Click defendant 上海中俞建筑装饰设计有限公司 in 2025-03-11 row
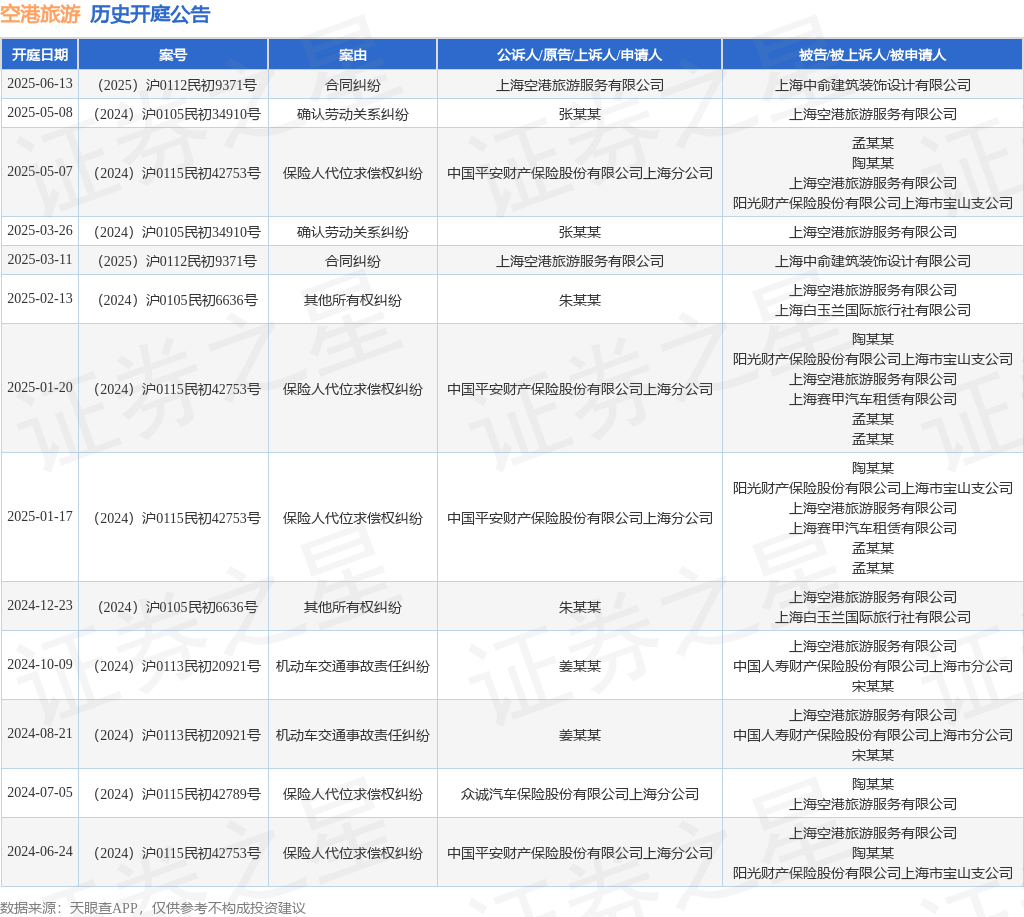The height and width of the screenshot is (917, 1024). coord(873,261)
